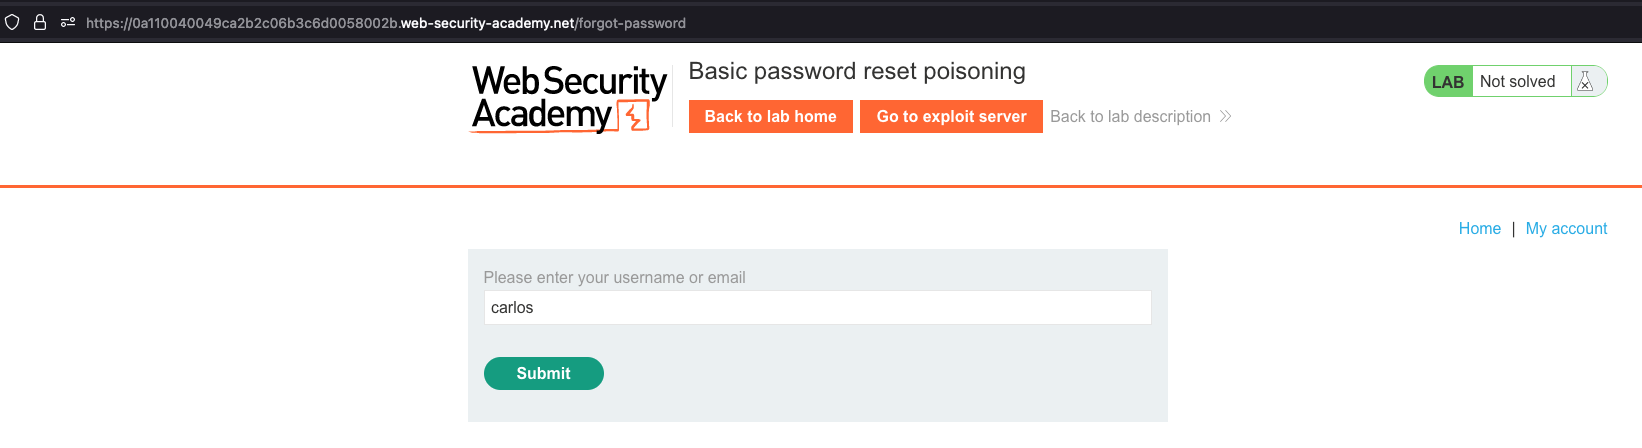Click the Web Security Academy logo
This screenshot has width=1642, height=448.
point(568,98)
